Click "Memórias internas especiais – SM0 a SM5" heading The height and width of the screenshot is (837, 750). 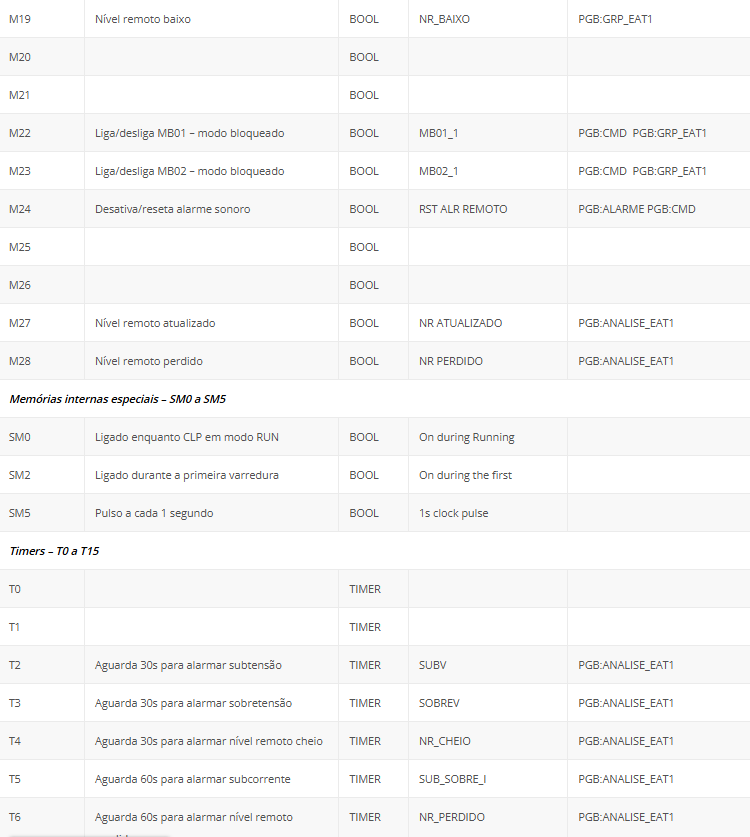[x=117, y=399]
